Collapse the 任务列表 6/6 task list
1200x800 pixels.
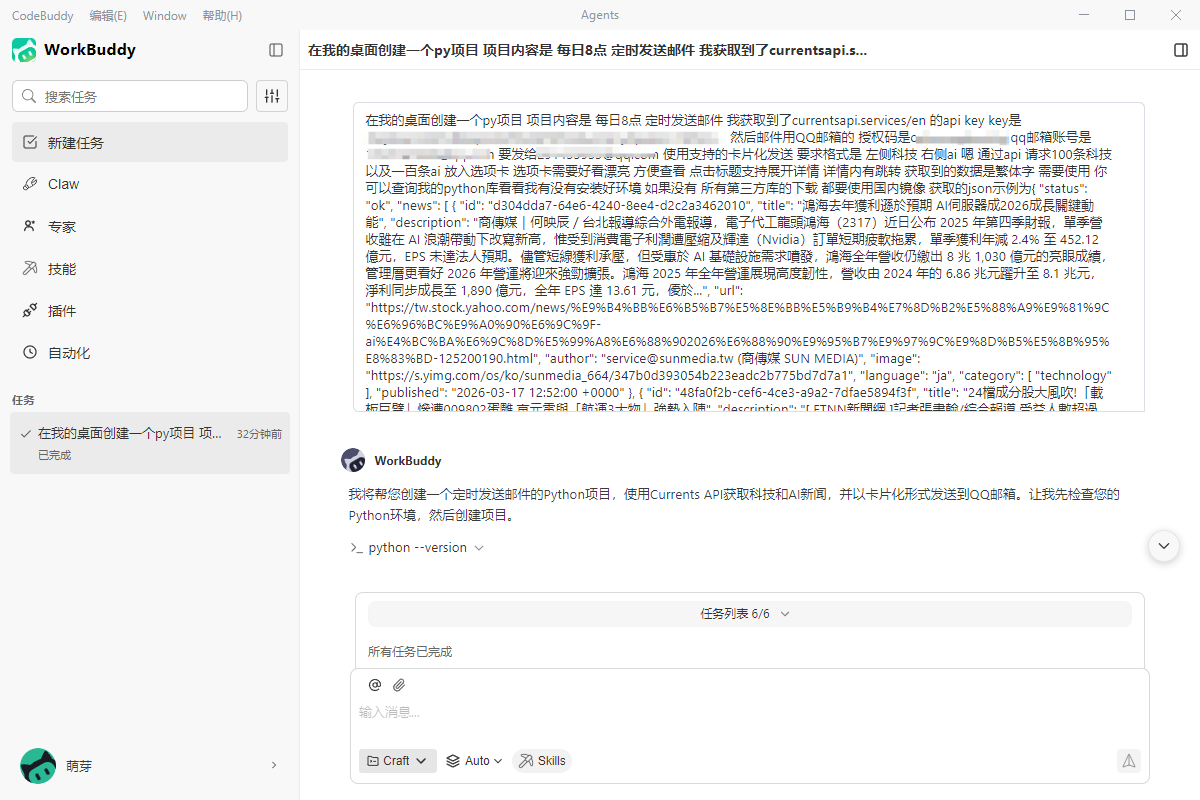[785, 614]
